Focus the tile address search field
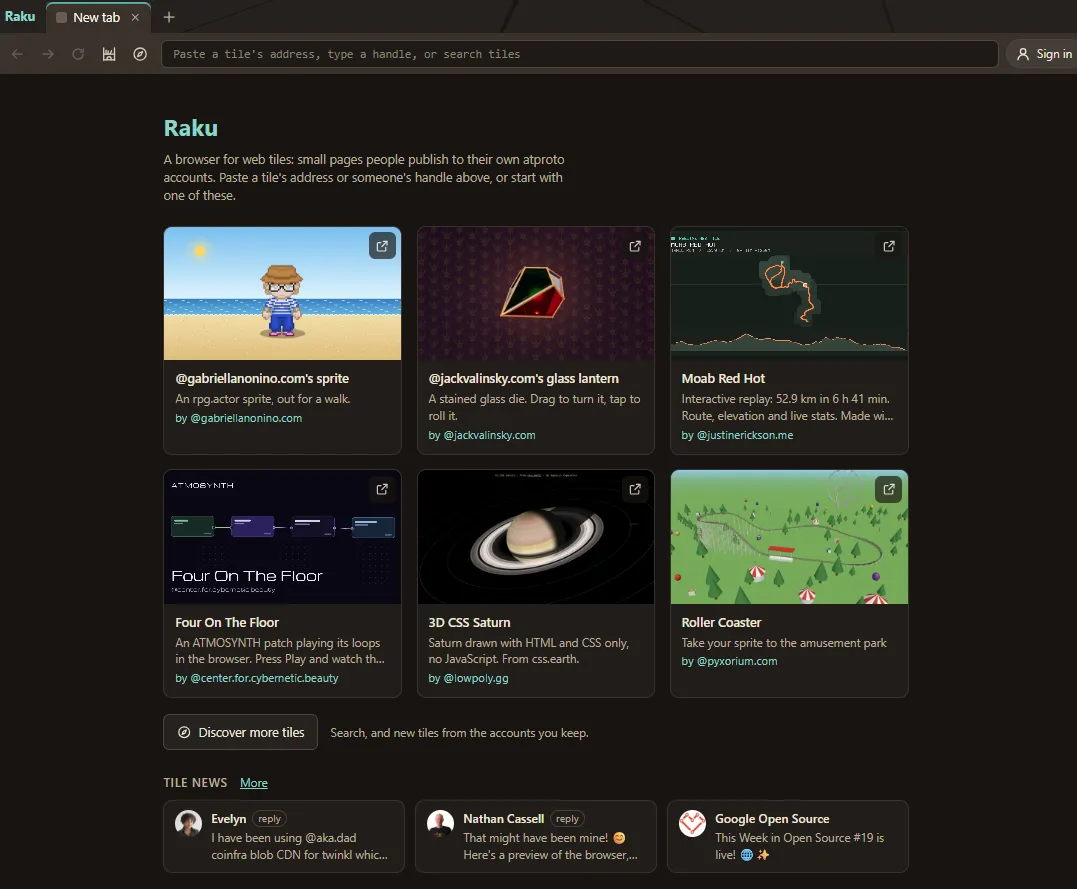The height and width of the screenshot is (889, 1077). (x=580, y=54)
